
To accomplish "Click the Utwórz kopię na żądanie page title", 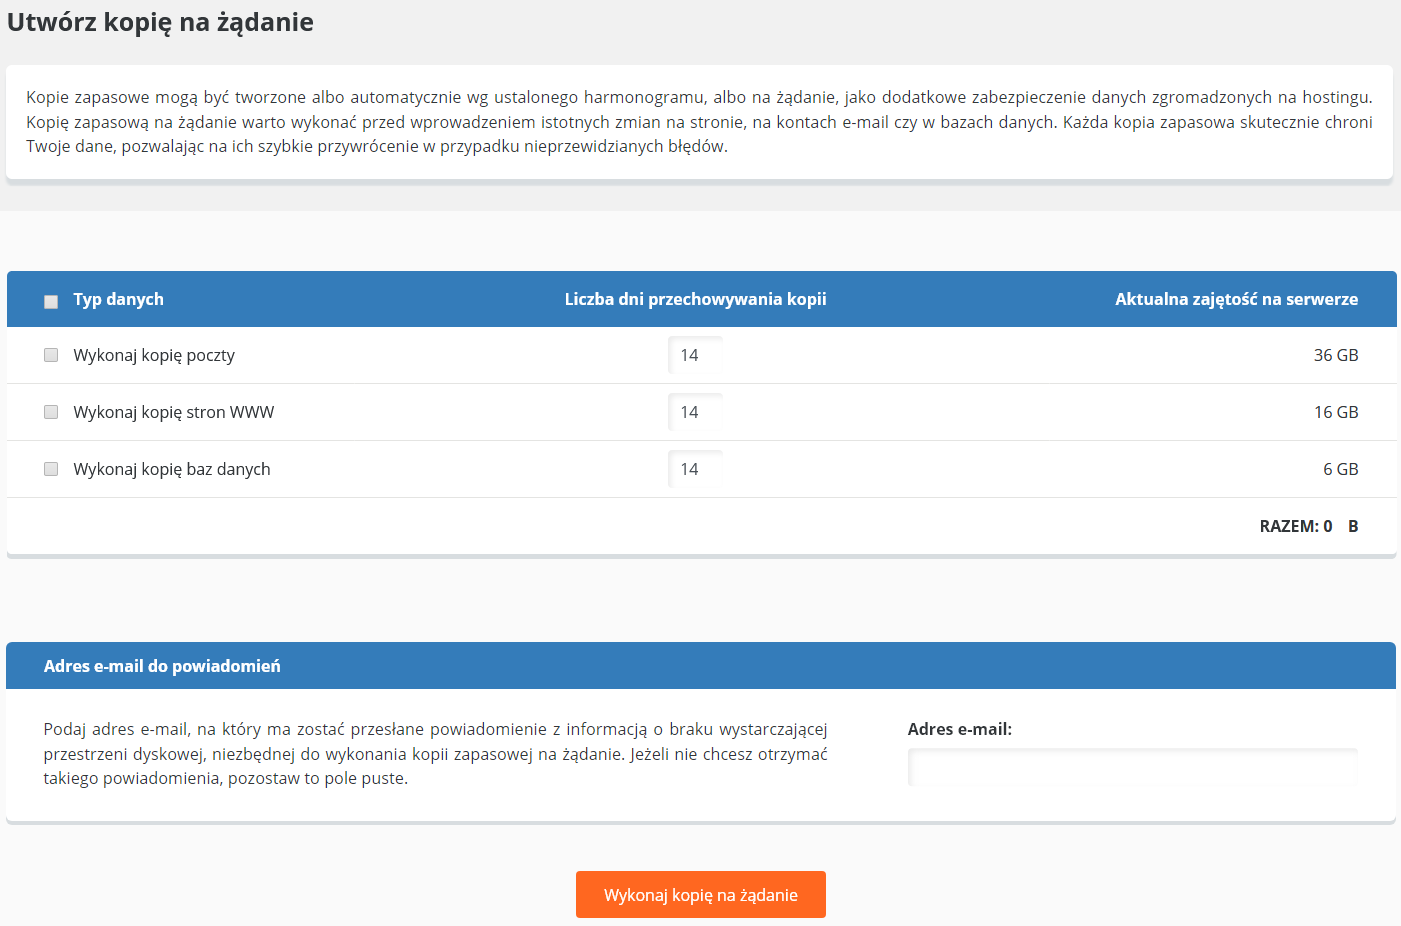I will (x=160, y=22).
